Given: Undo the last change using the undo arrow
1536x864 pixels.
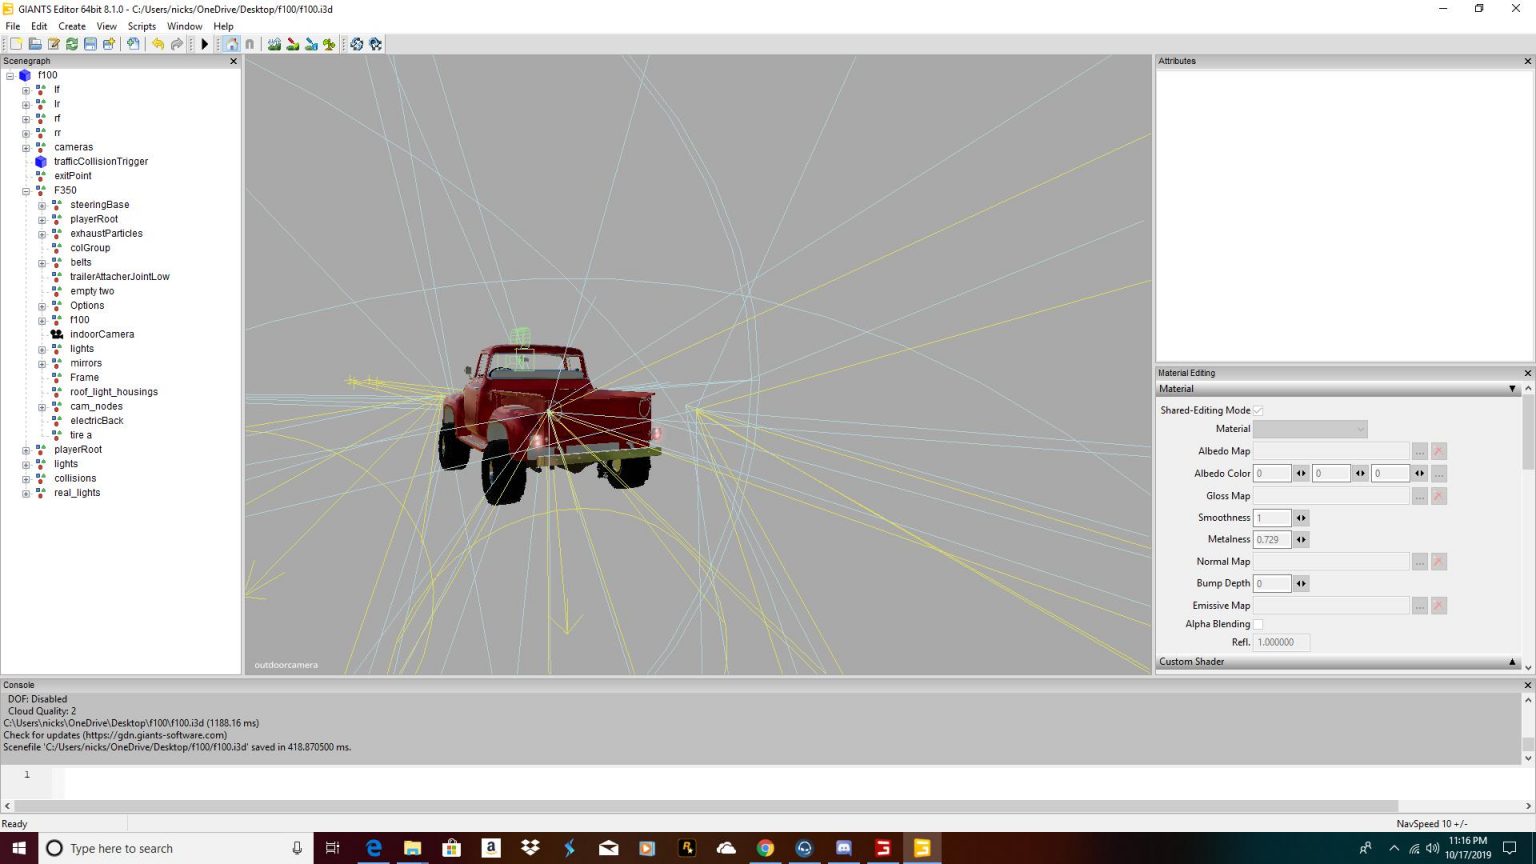Looking at the screenshot, I should pyautogui.click(x=158, y=44).
